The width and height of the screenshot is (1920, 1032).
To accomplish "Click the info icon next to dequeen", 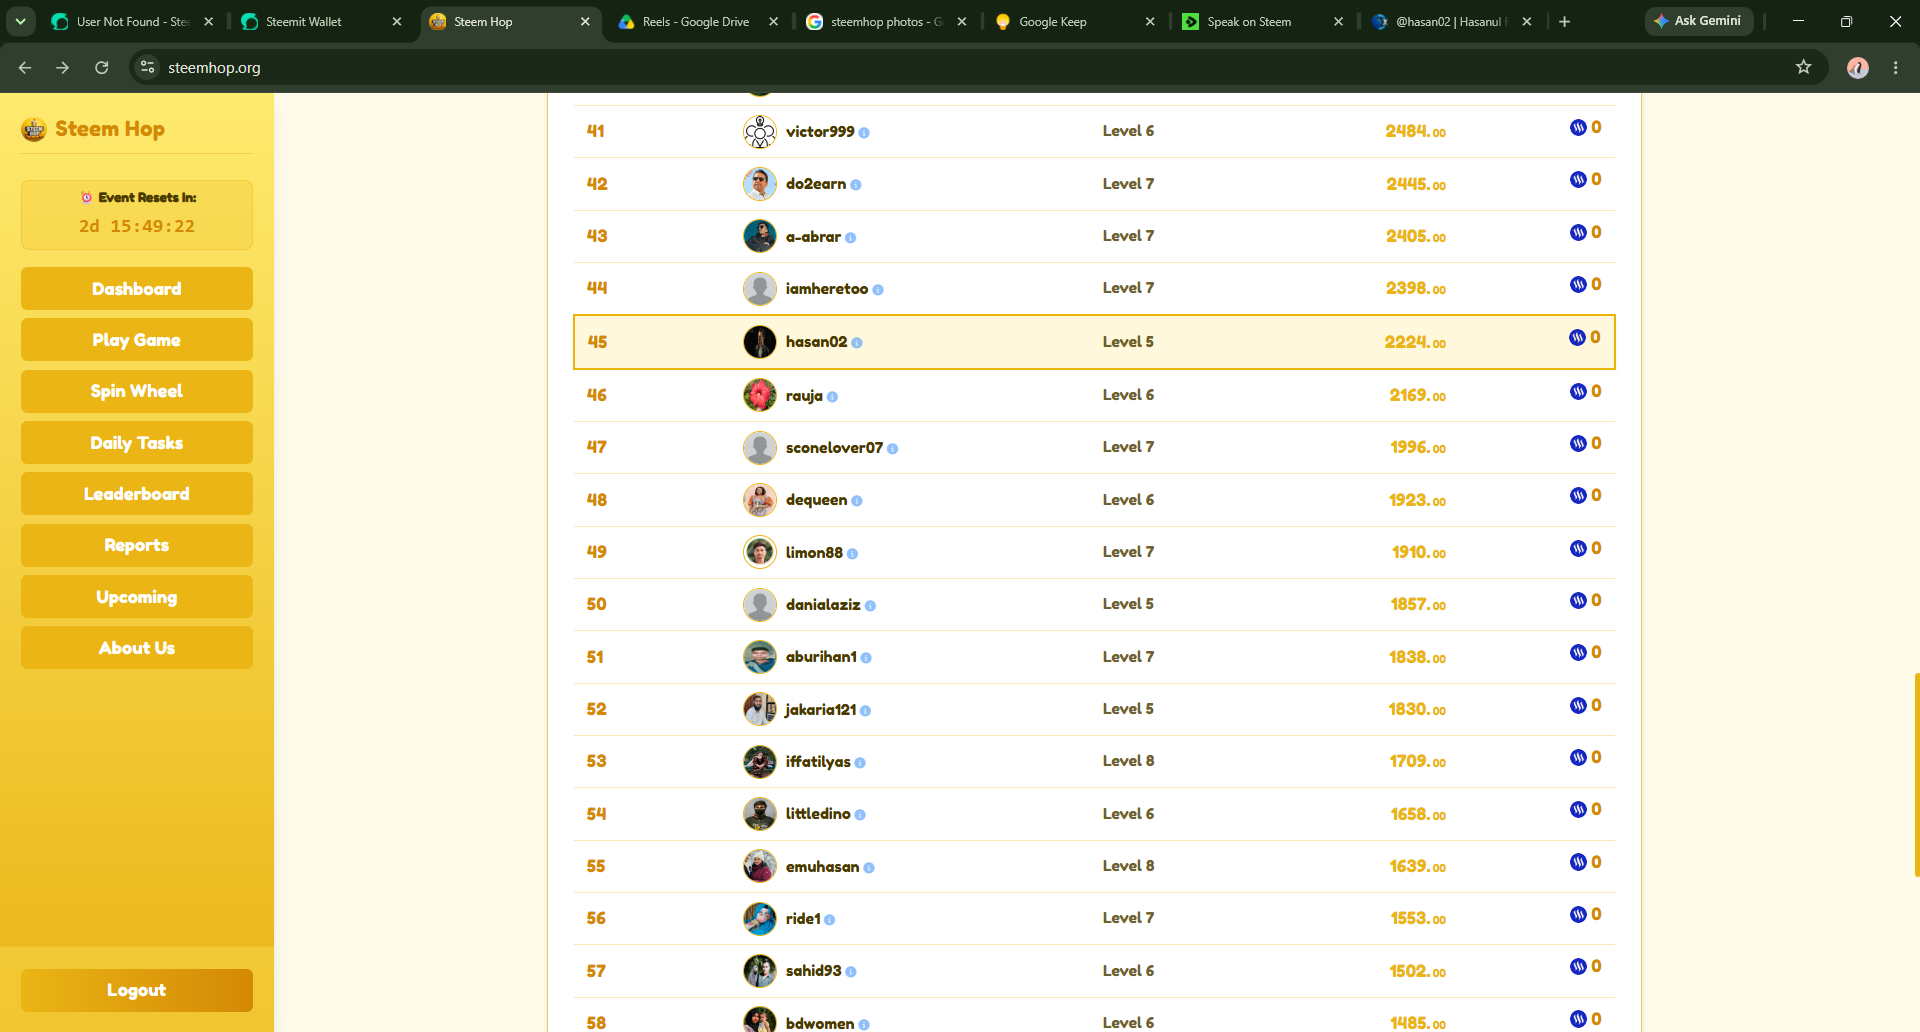I will [857, 501].
